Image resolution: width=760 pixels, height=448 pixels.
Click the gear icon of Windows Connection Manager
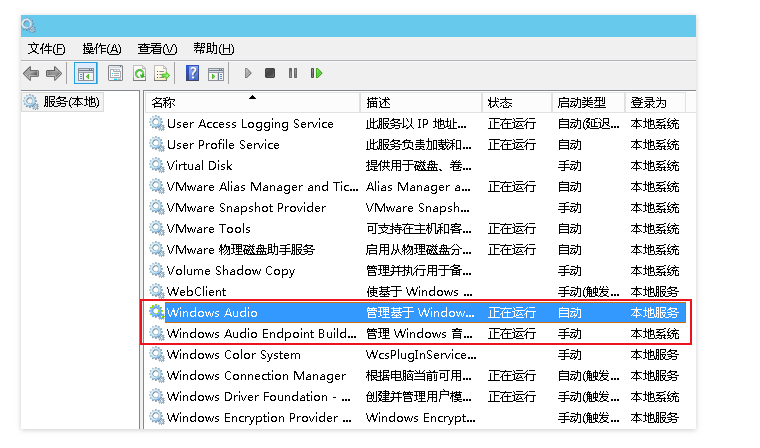pos(156,375)
